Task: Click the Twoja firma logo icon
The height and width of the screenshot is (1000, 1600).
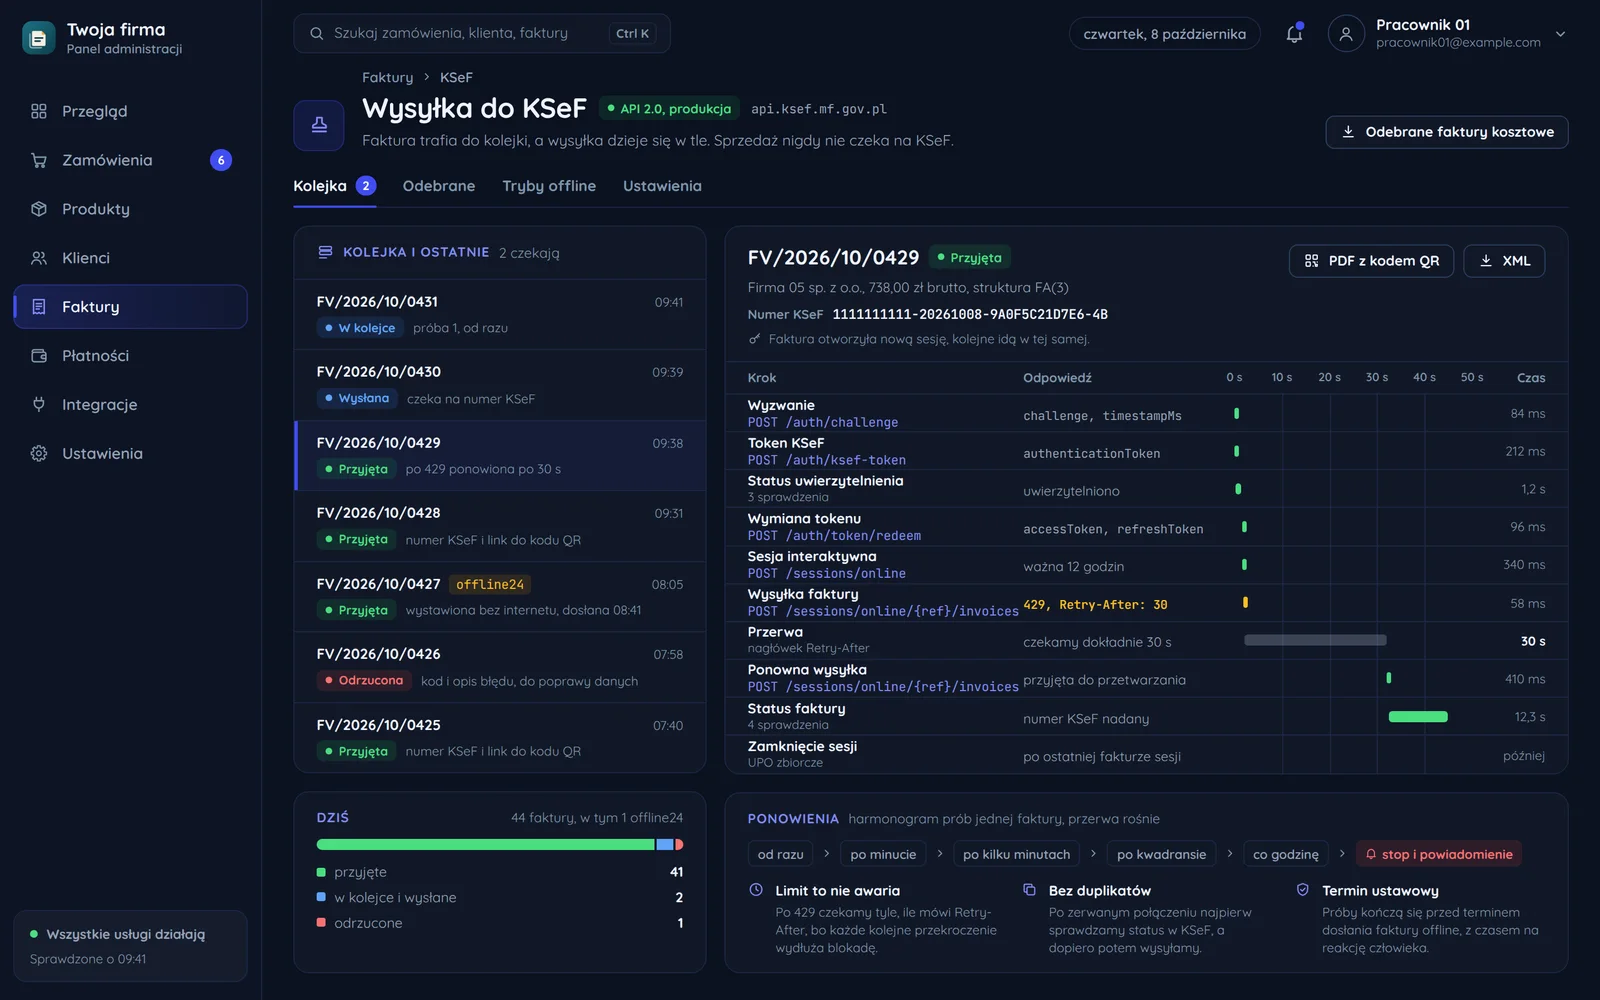Action: click(39, 38)
